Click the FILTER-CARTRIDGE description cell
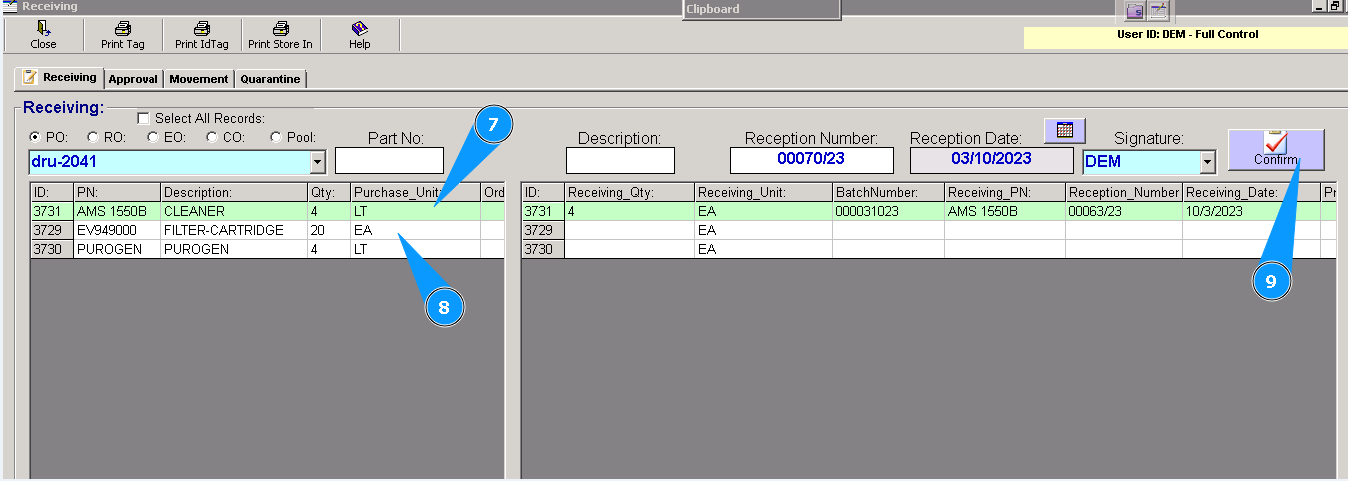Image resolution: width=1348 pixels, height=481 pixels. tap(234, 230)
